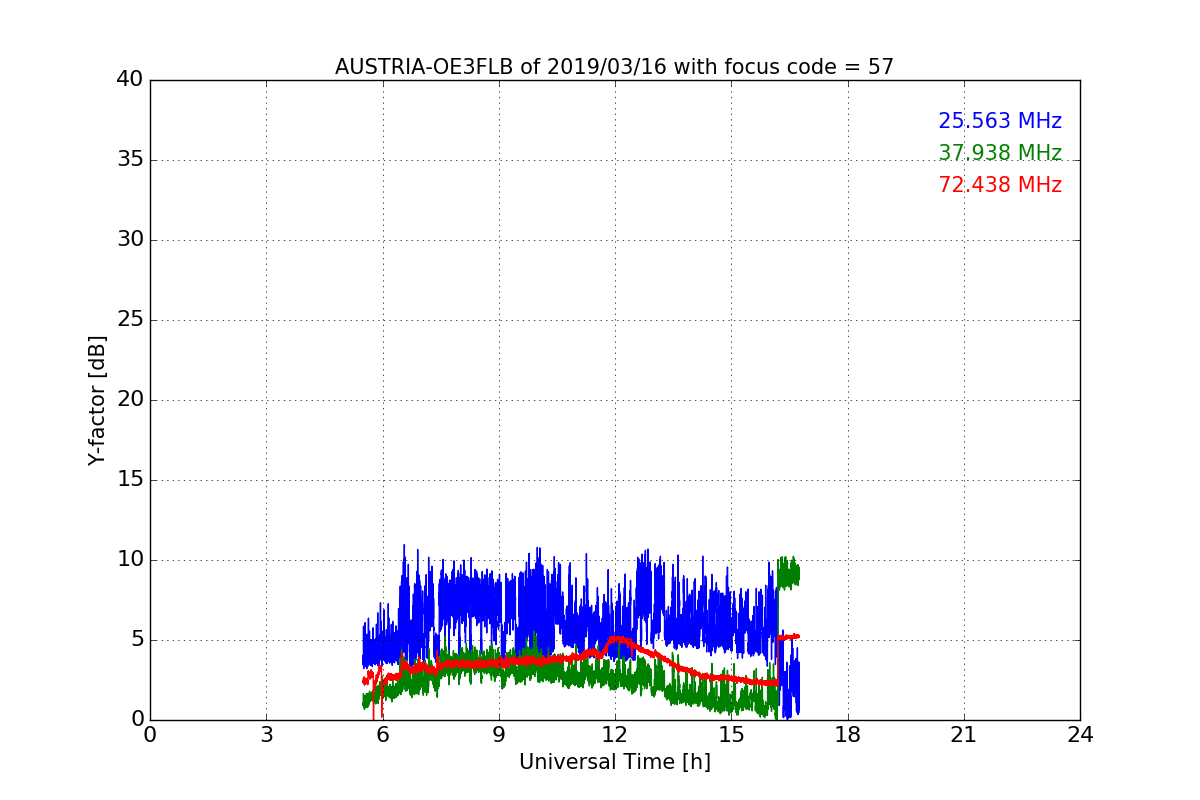
Task: Click the y-axis tick label 10
Action: click(130, 560)
